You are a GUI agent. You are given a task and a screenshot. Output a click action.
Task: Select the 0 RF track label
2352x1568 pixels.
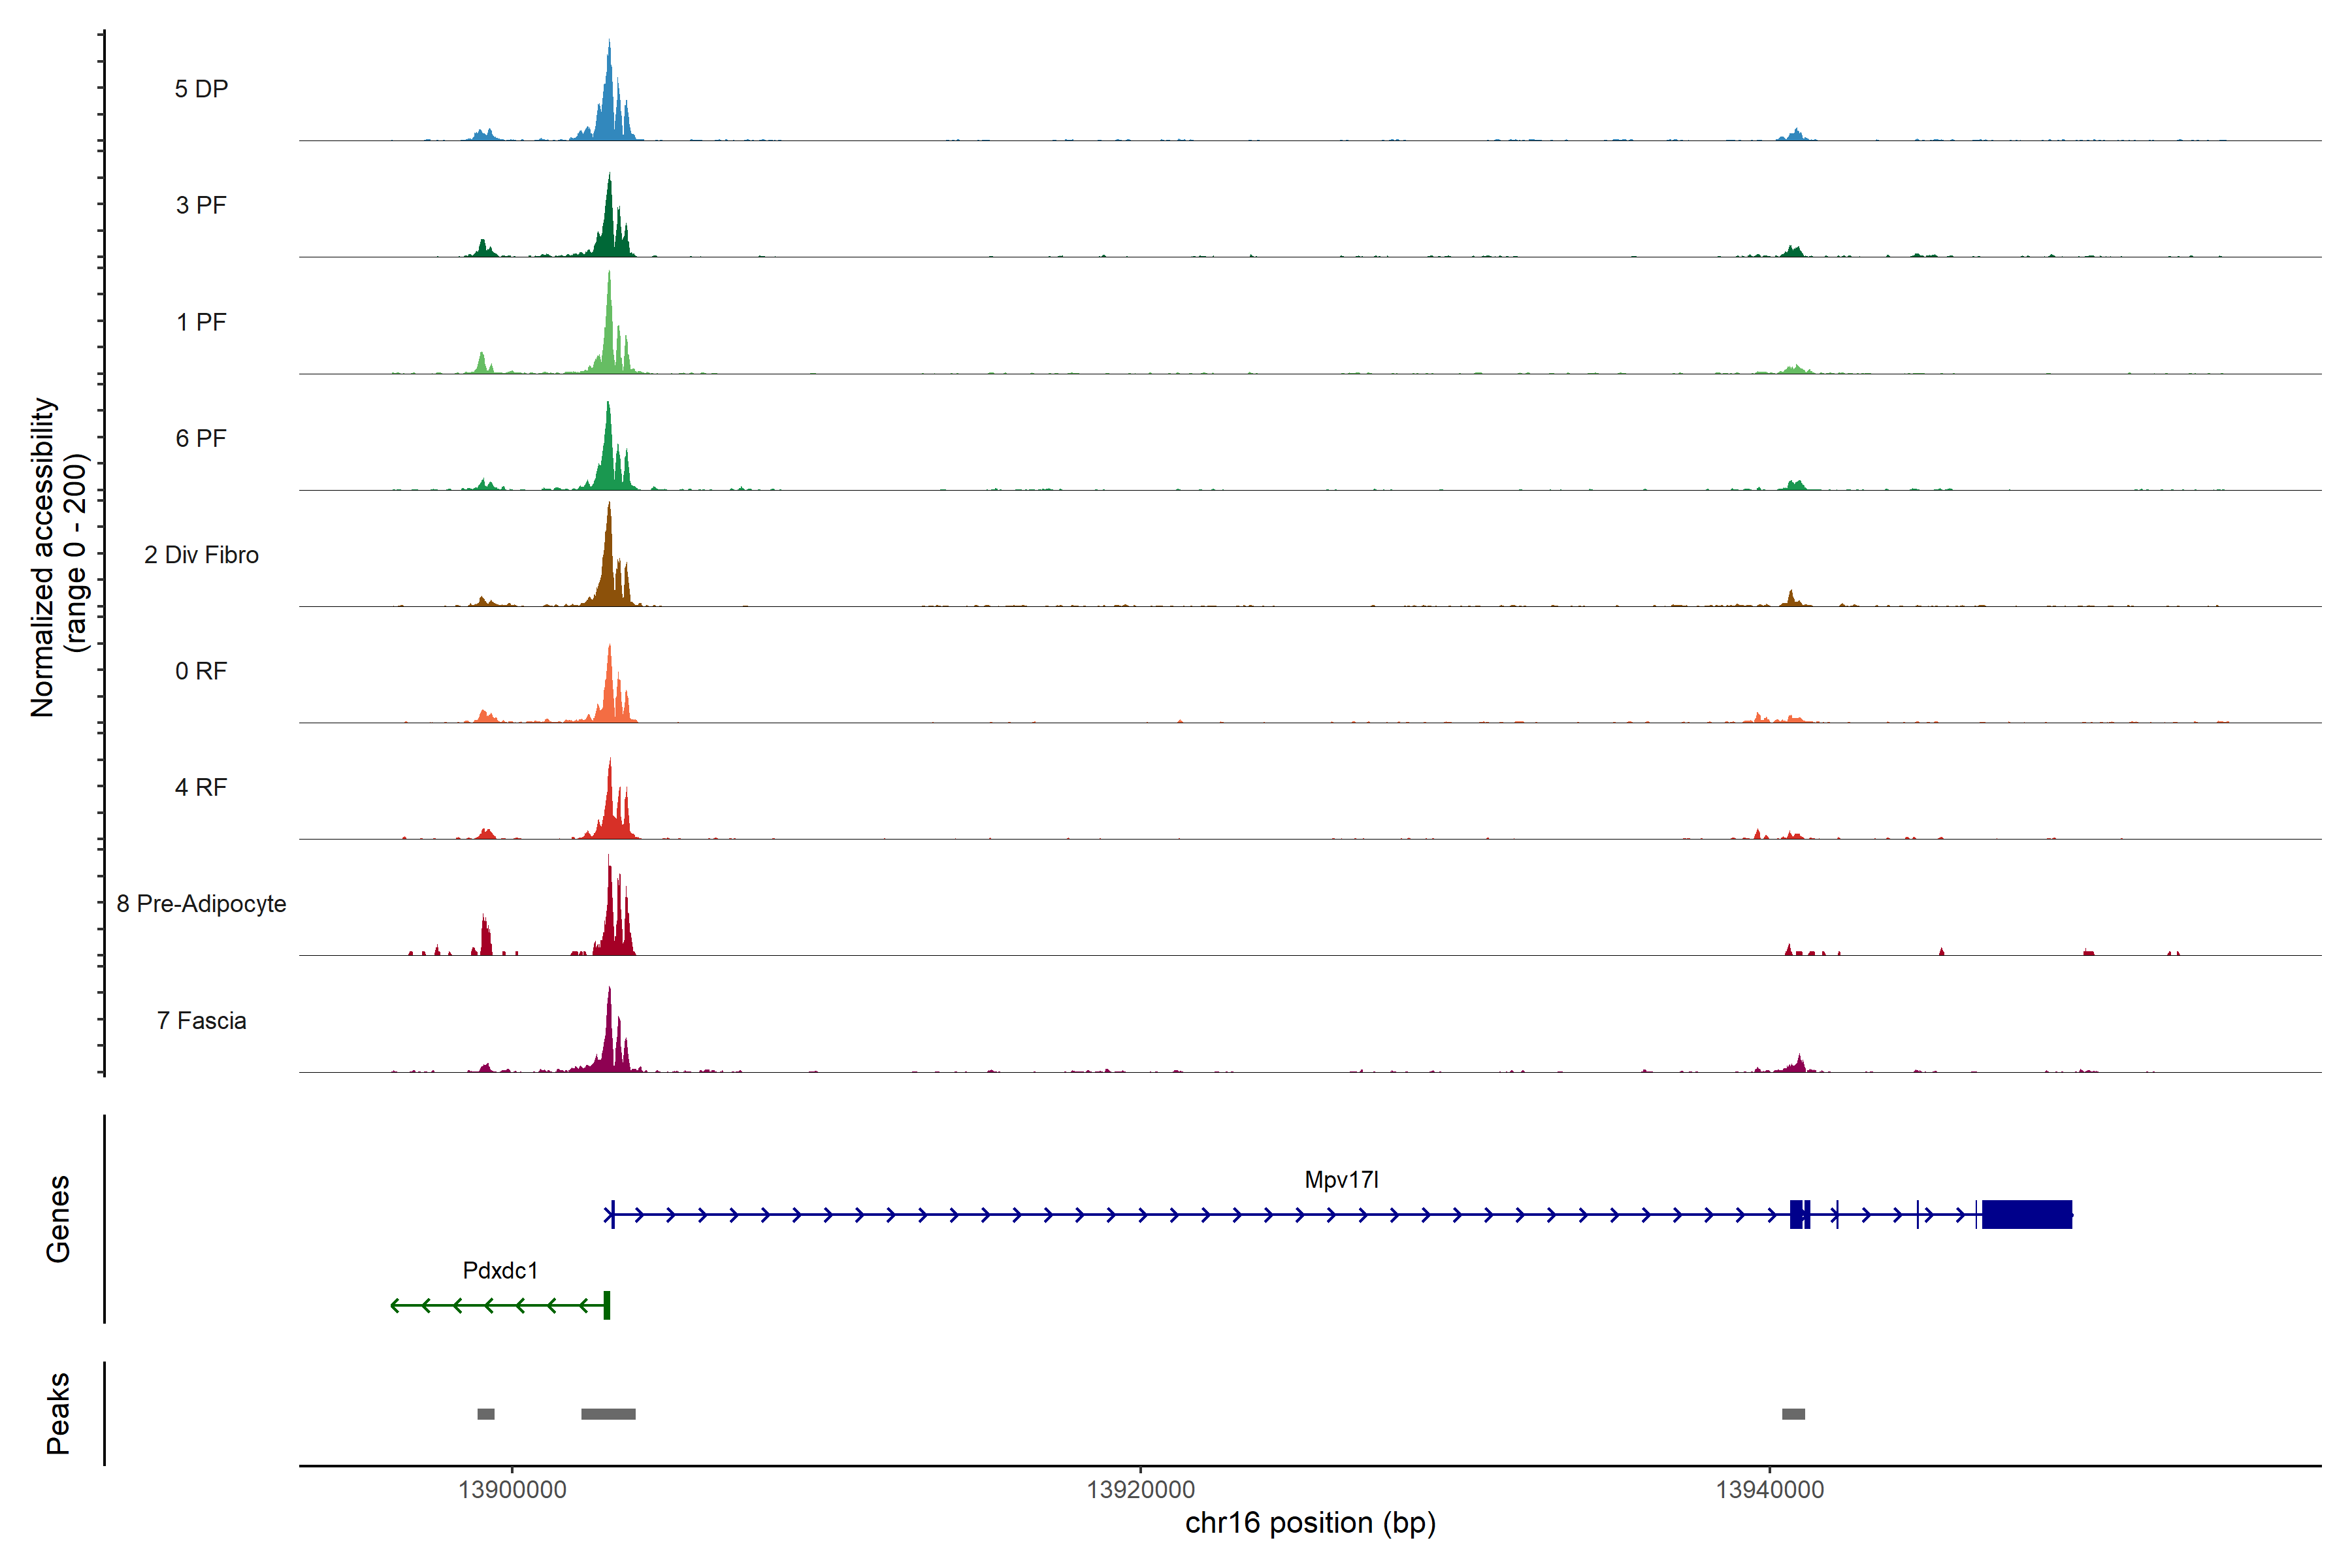coord(201,671)
